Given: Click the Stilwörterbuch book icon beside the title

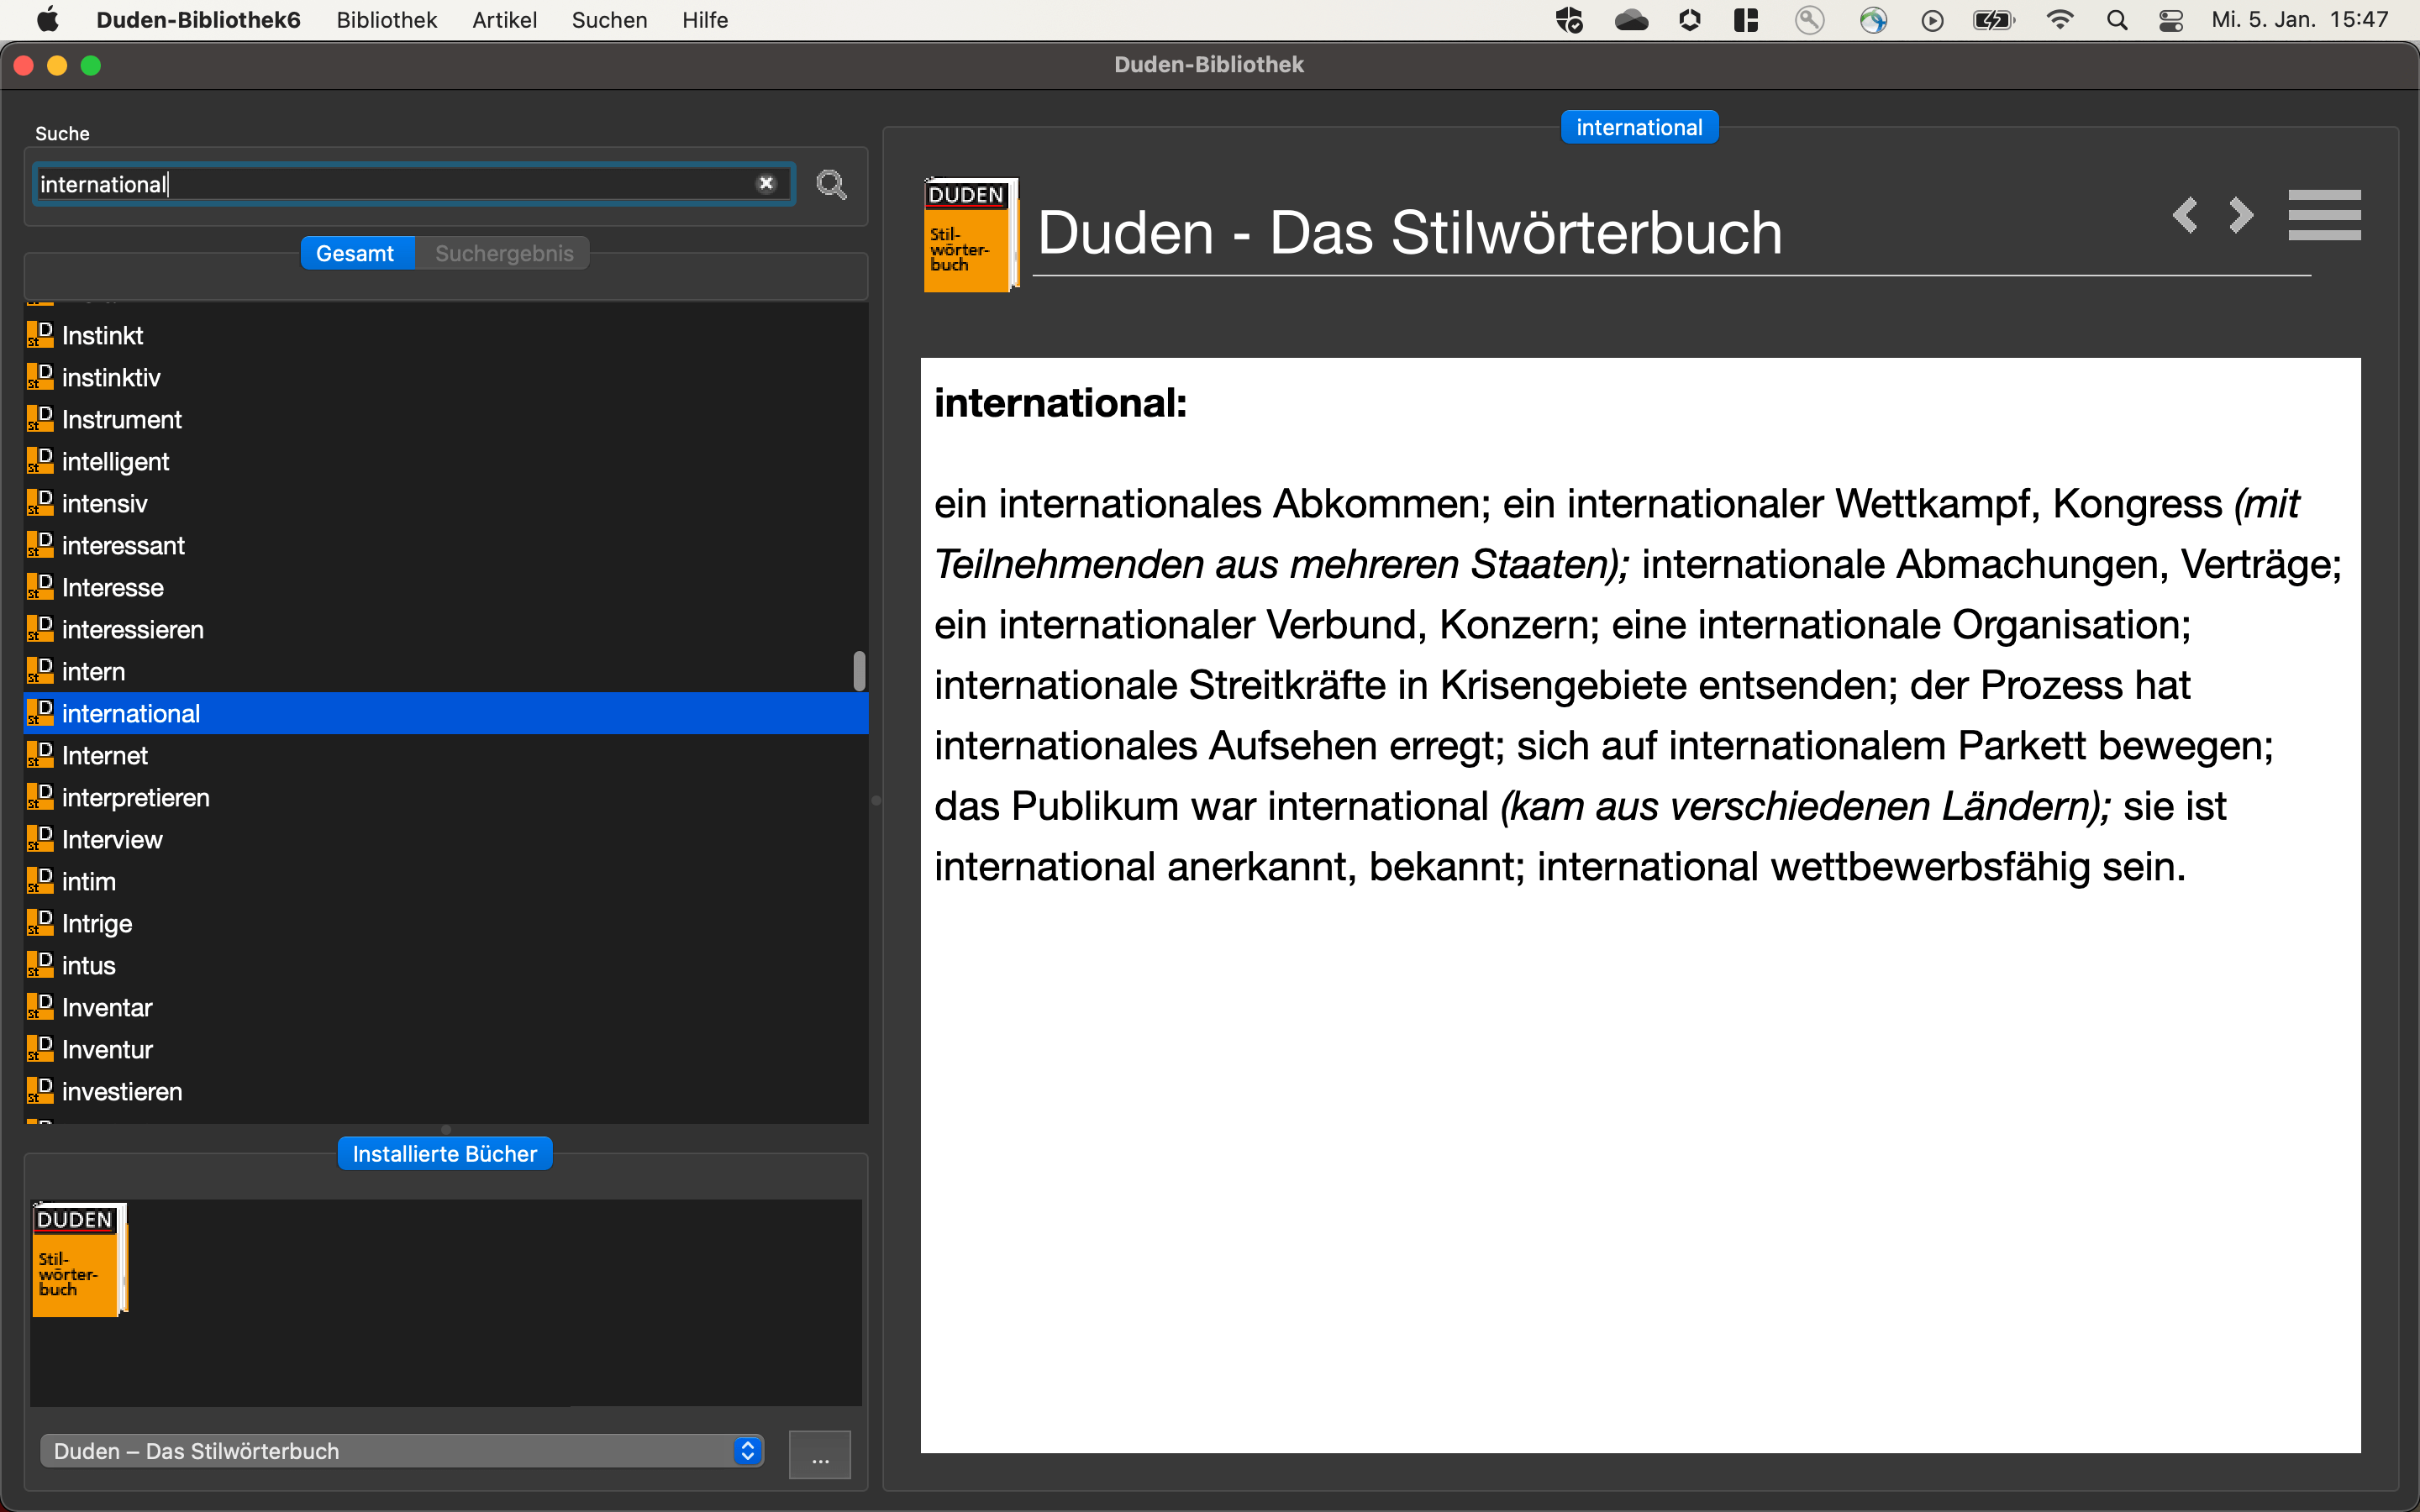Looking at the screenshot, I should coord(968,235).
